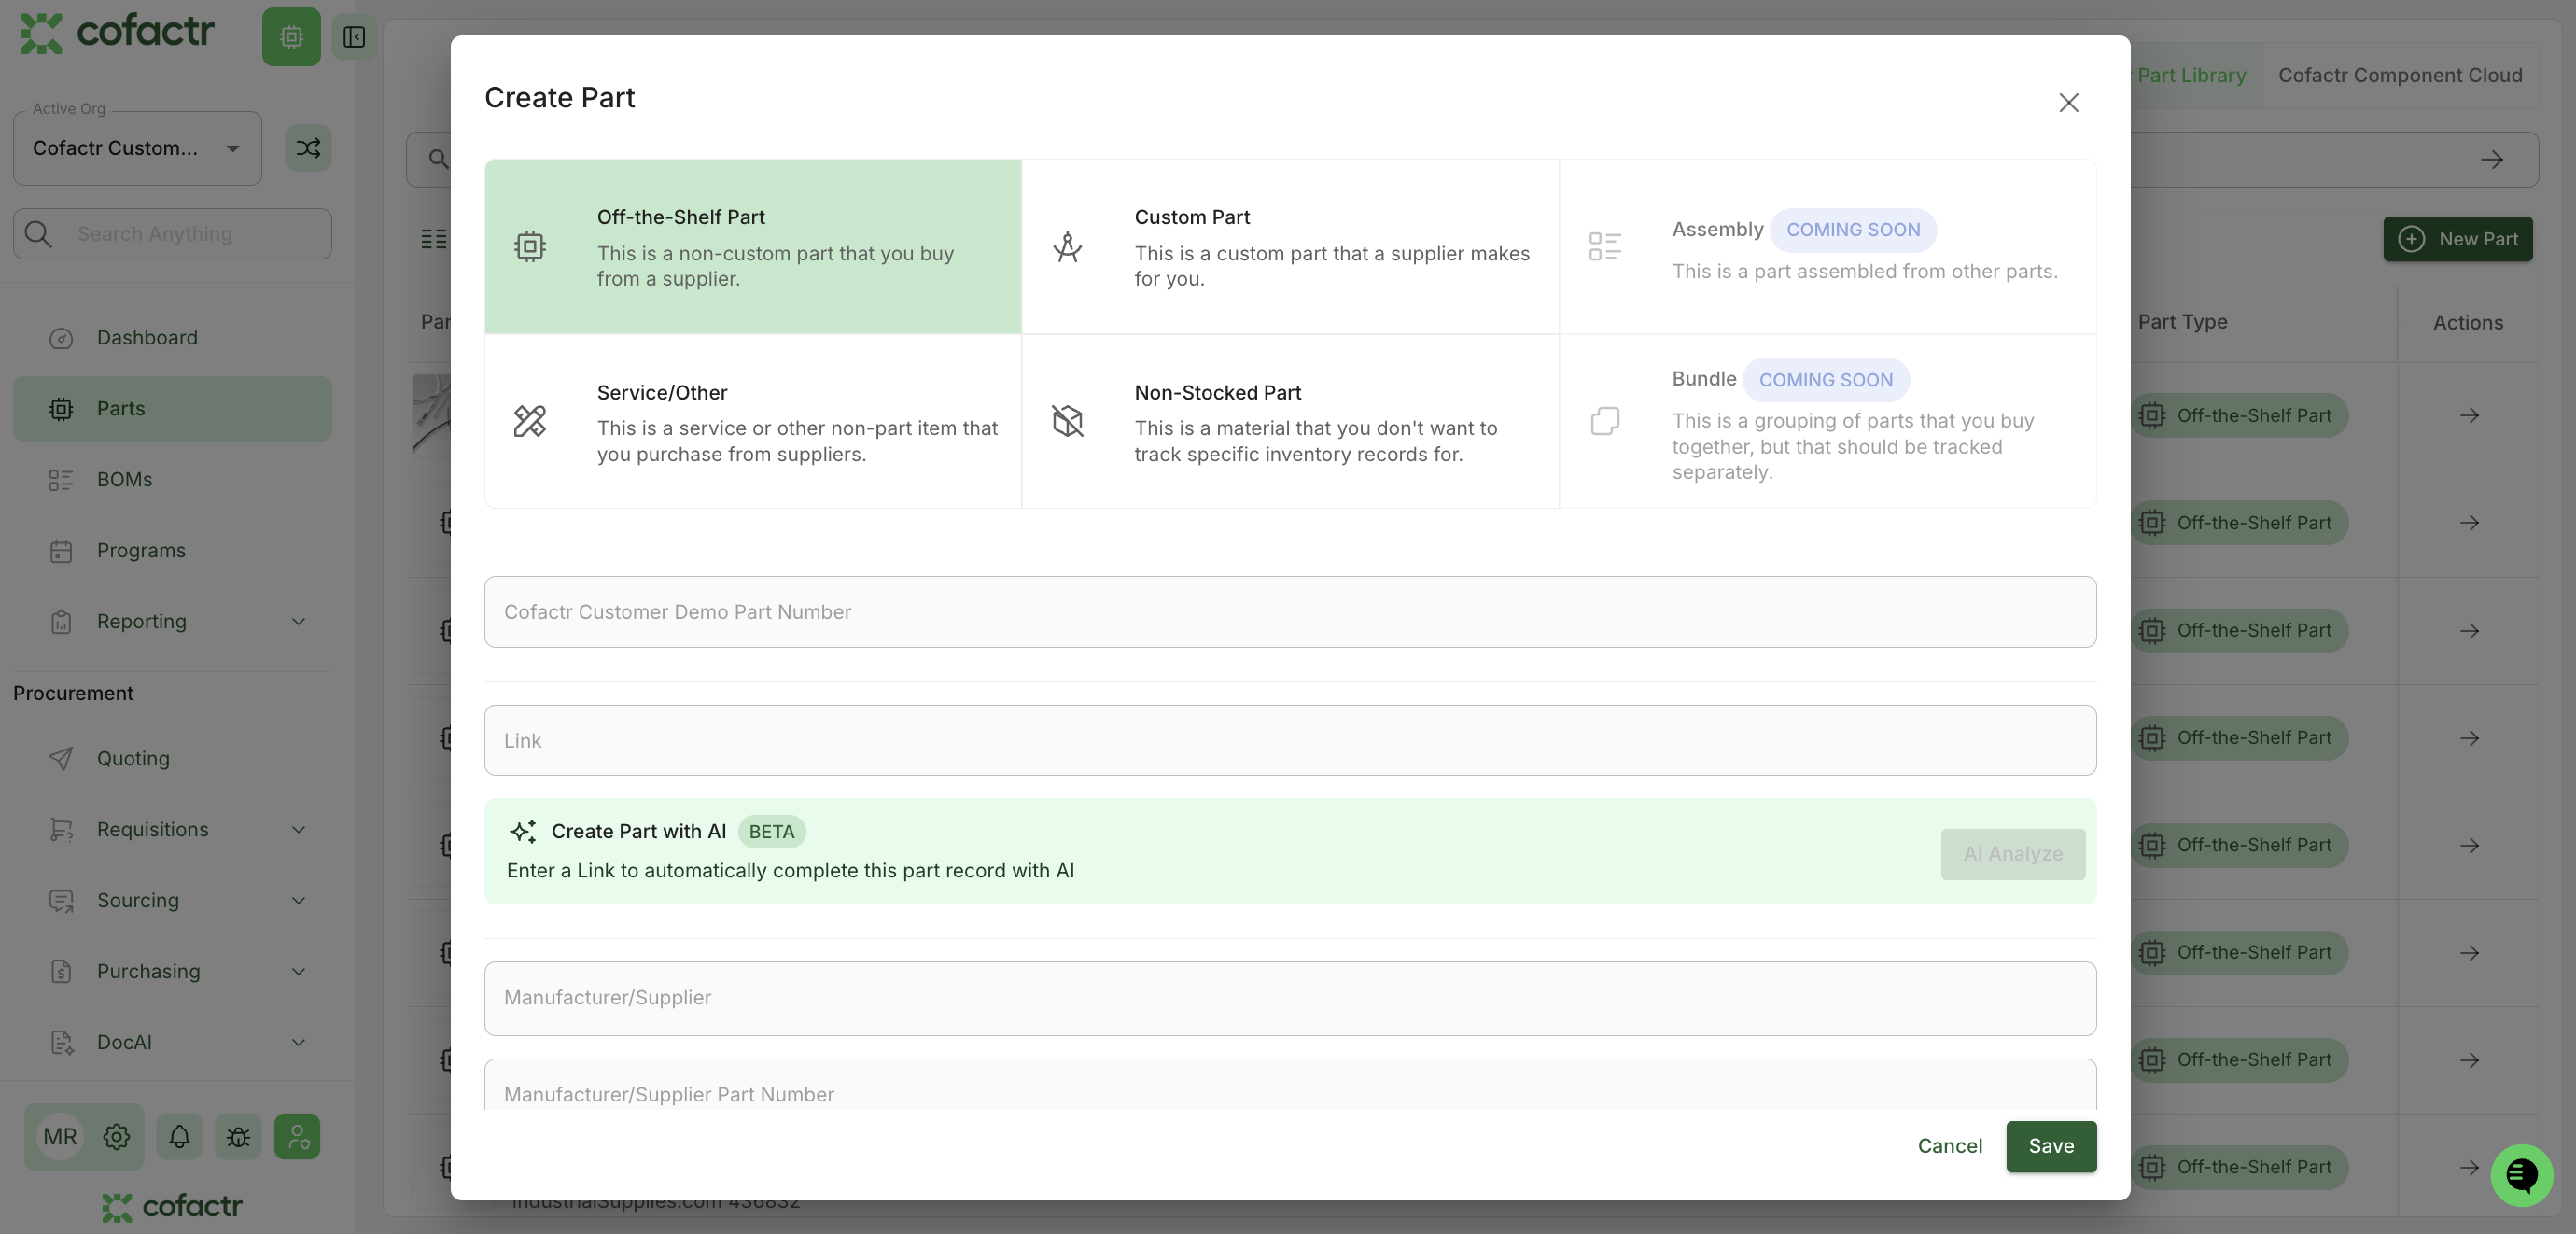Open the Active Org dropdown
Screen dimensions: 2576x1234
coord(137,148)
